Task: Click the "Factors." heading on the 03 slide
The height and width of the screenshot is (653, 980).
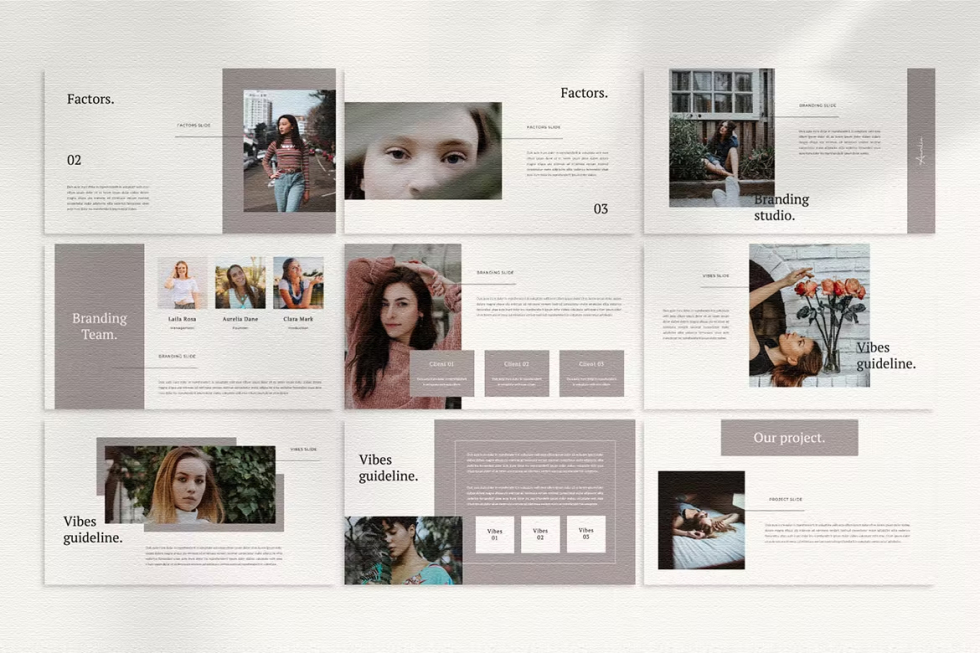Action: (584, 93)
